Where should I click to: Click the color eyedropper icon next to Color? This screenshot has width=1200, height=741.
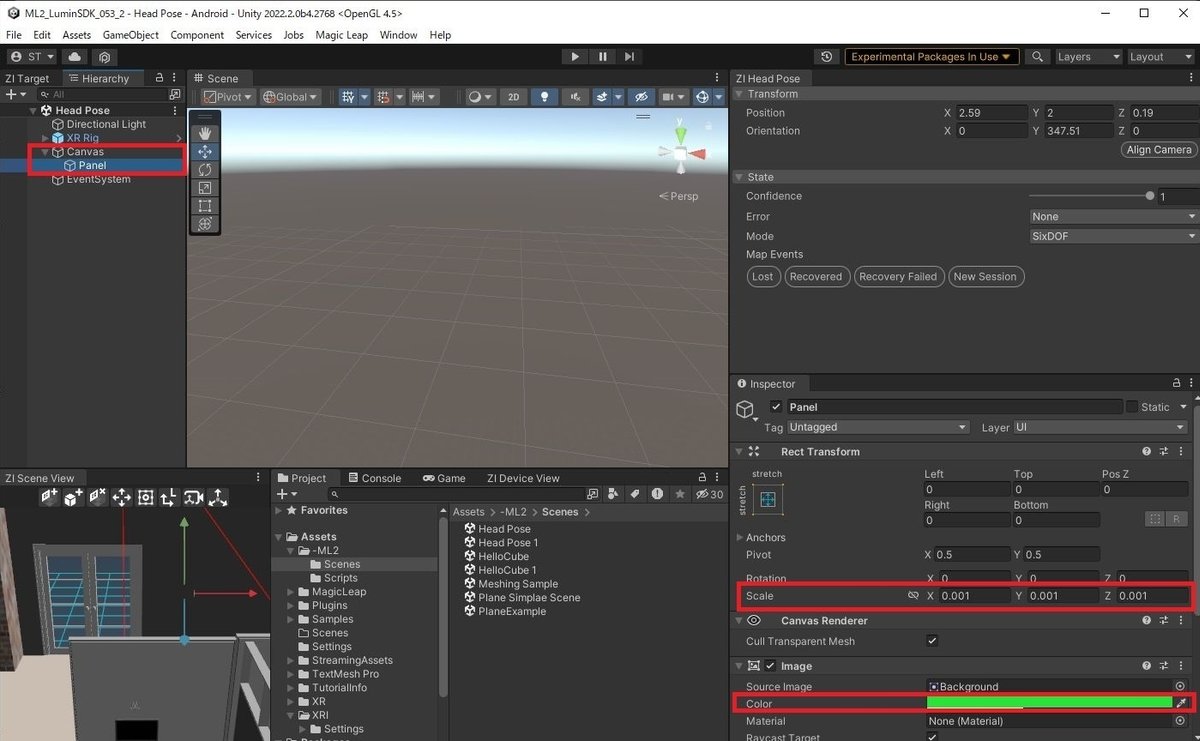[x=1181, y=702]
